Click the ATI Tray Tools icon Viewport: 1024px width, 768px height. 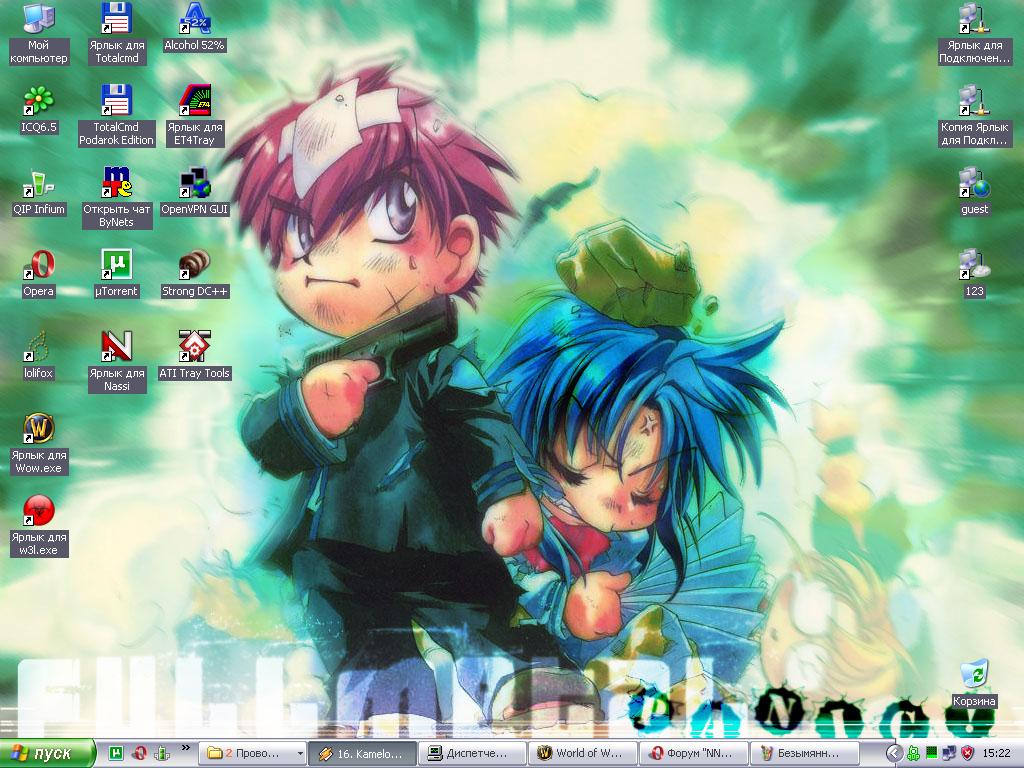click(x=194, y=357)
